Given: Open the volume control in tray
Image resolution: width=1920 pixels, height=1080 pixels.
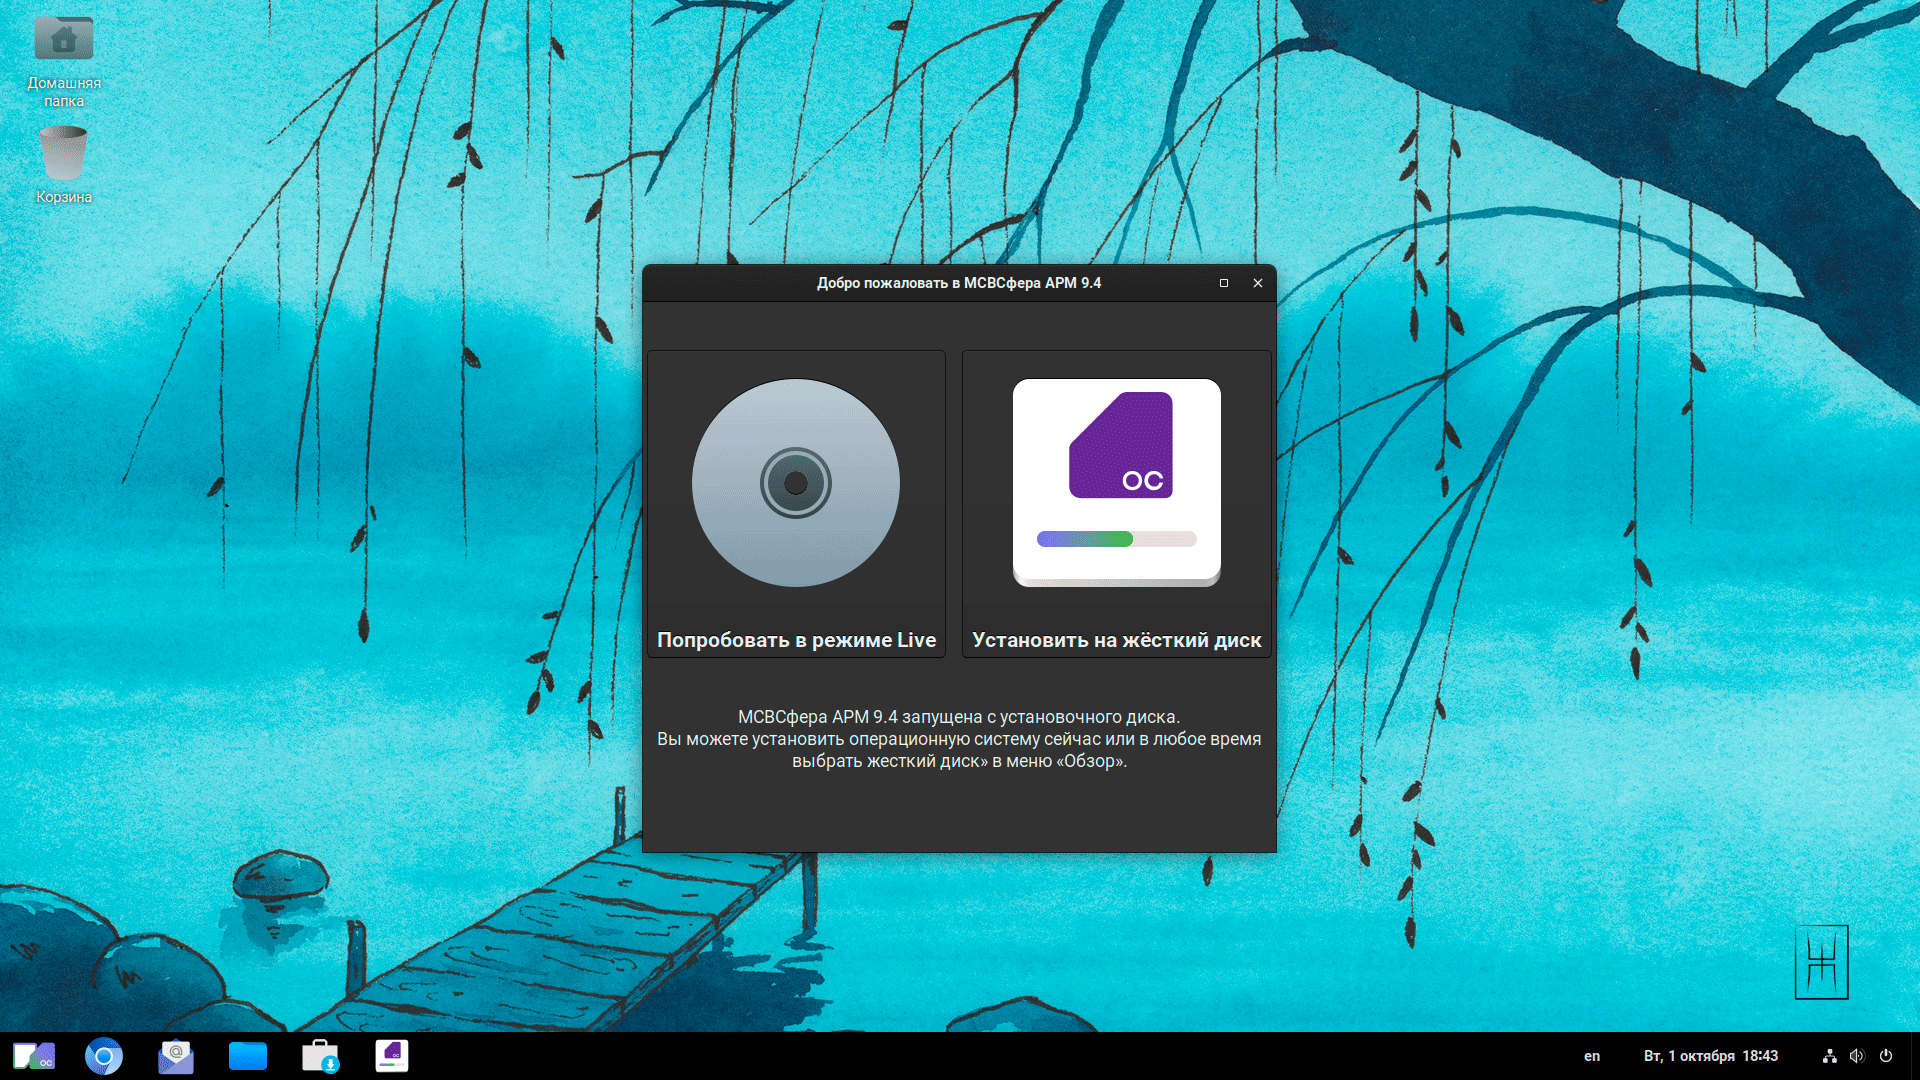Looking at the screenshot, I should click(1857, 1056).
